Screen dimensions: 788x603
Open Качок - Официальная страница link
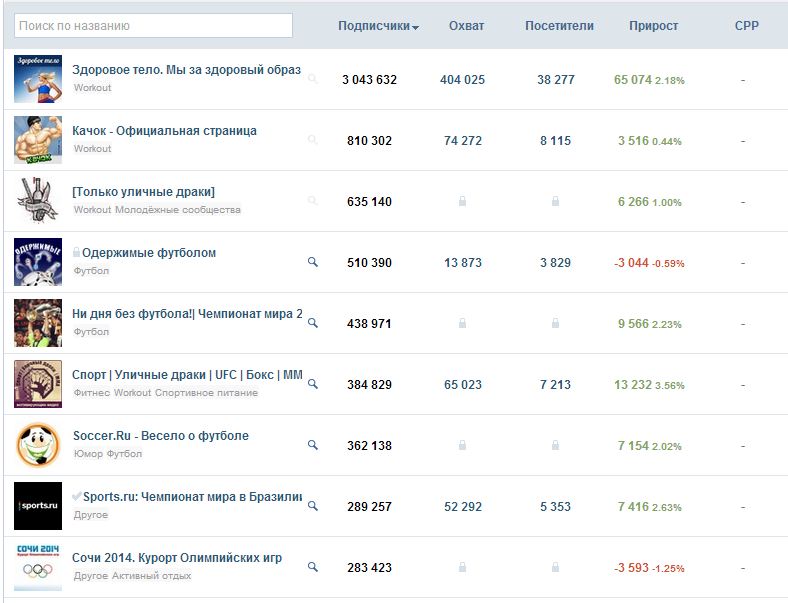pos(164,131)
